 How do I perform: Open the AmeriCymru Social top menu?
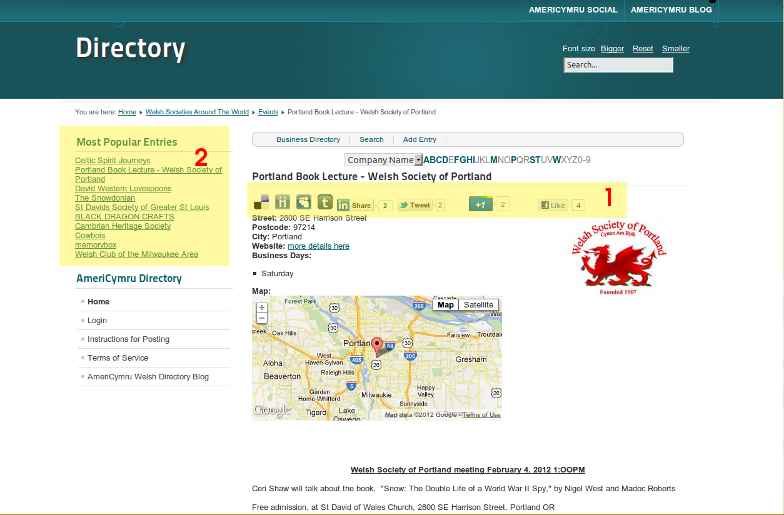coord(573,10)
